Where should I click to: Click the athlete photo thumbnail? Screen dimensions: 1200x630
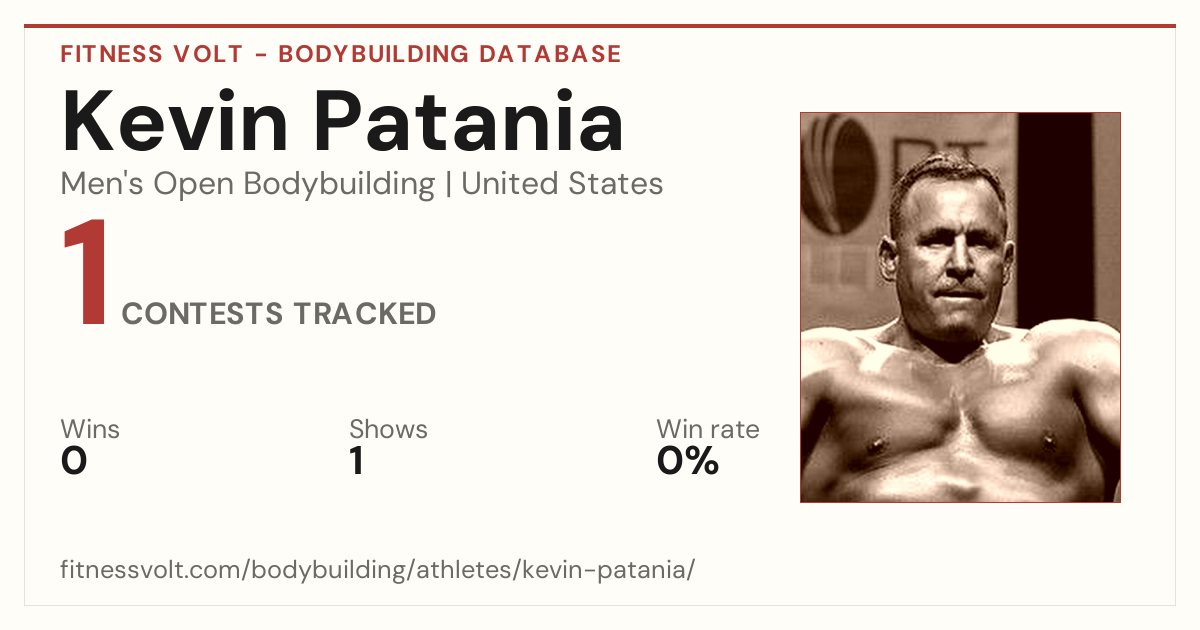point(960,307)
